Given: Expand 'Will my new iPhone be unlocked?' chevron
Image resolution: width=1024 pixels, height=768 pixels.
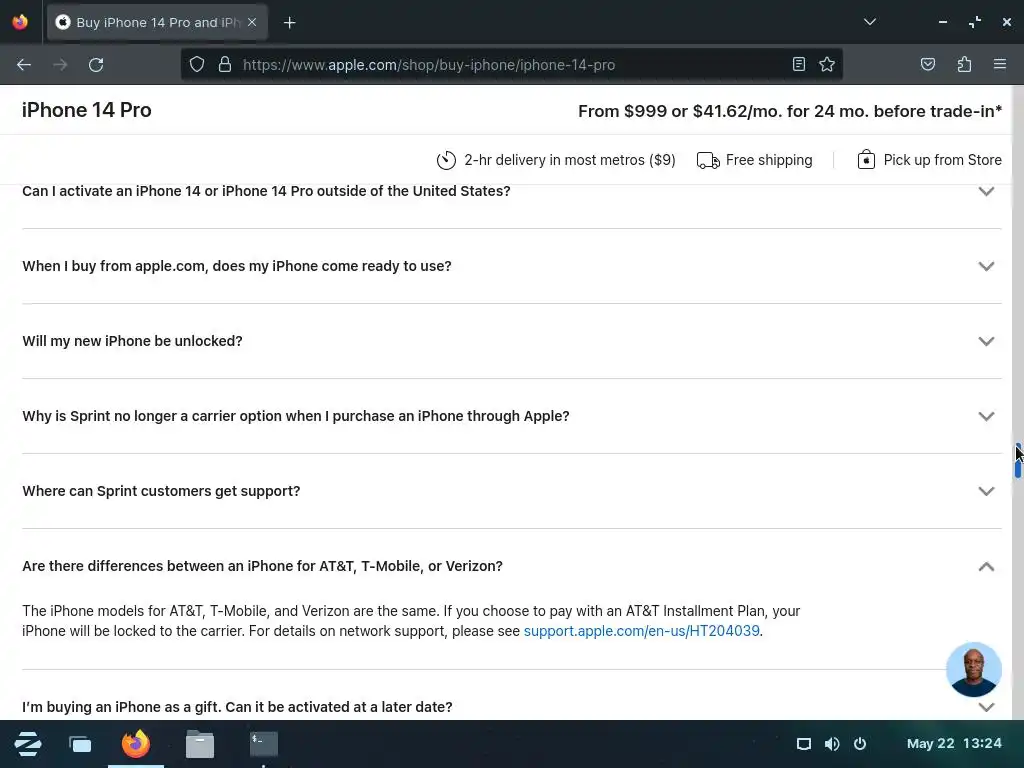Looking at the screenshot, I should click(986, 342).
